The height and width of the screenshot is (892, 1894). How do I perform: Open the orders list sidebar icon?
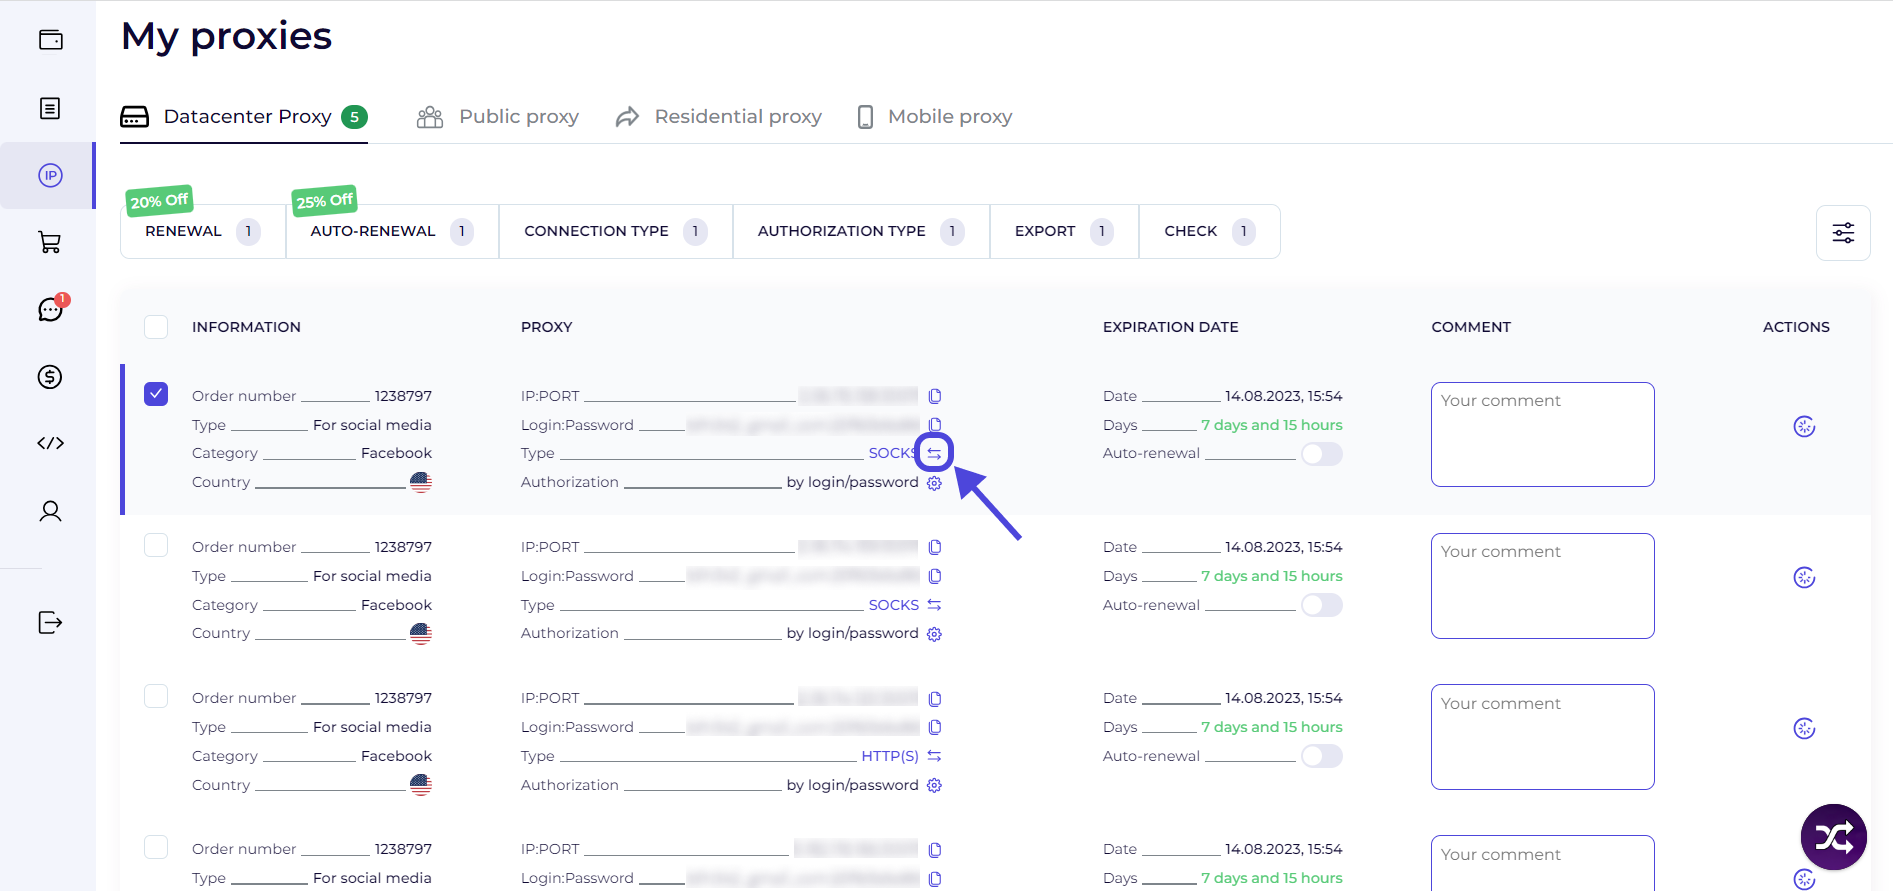(50, 108)
